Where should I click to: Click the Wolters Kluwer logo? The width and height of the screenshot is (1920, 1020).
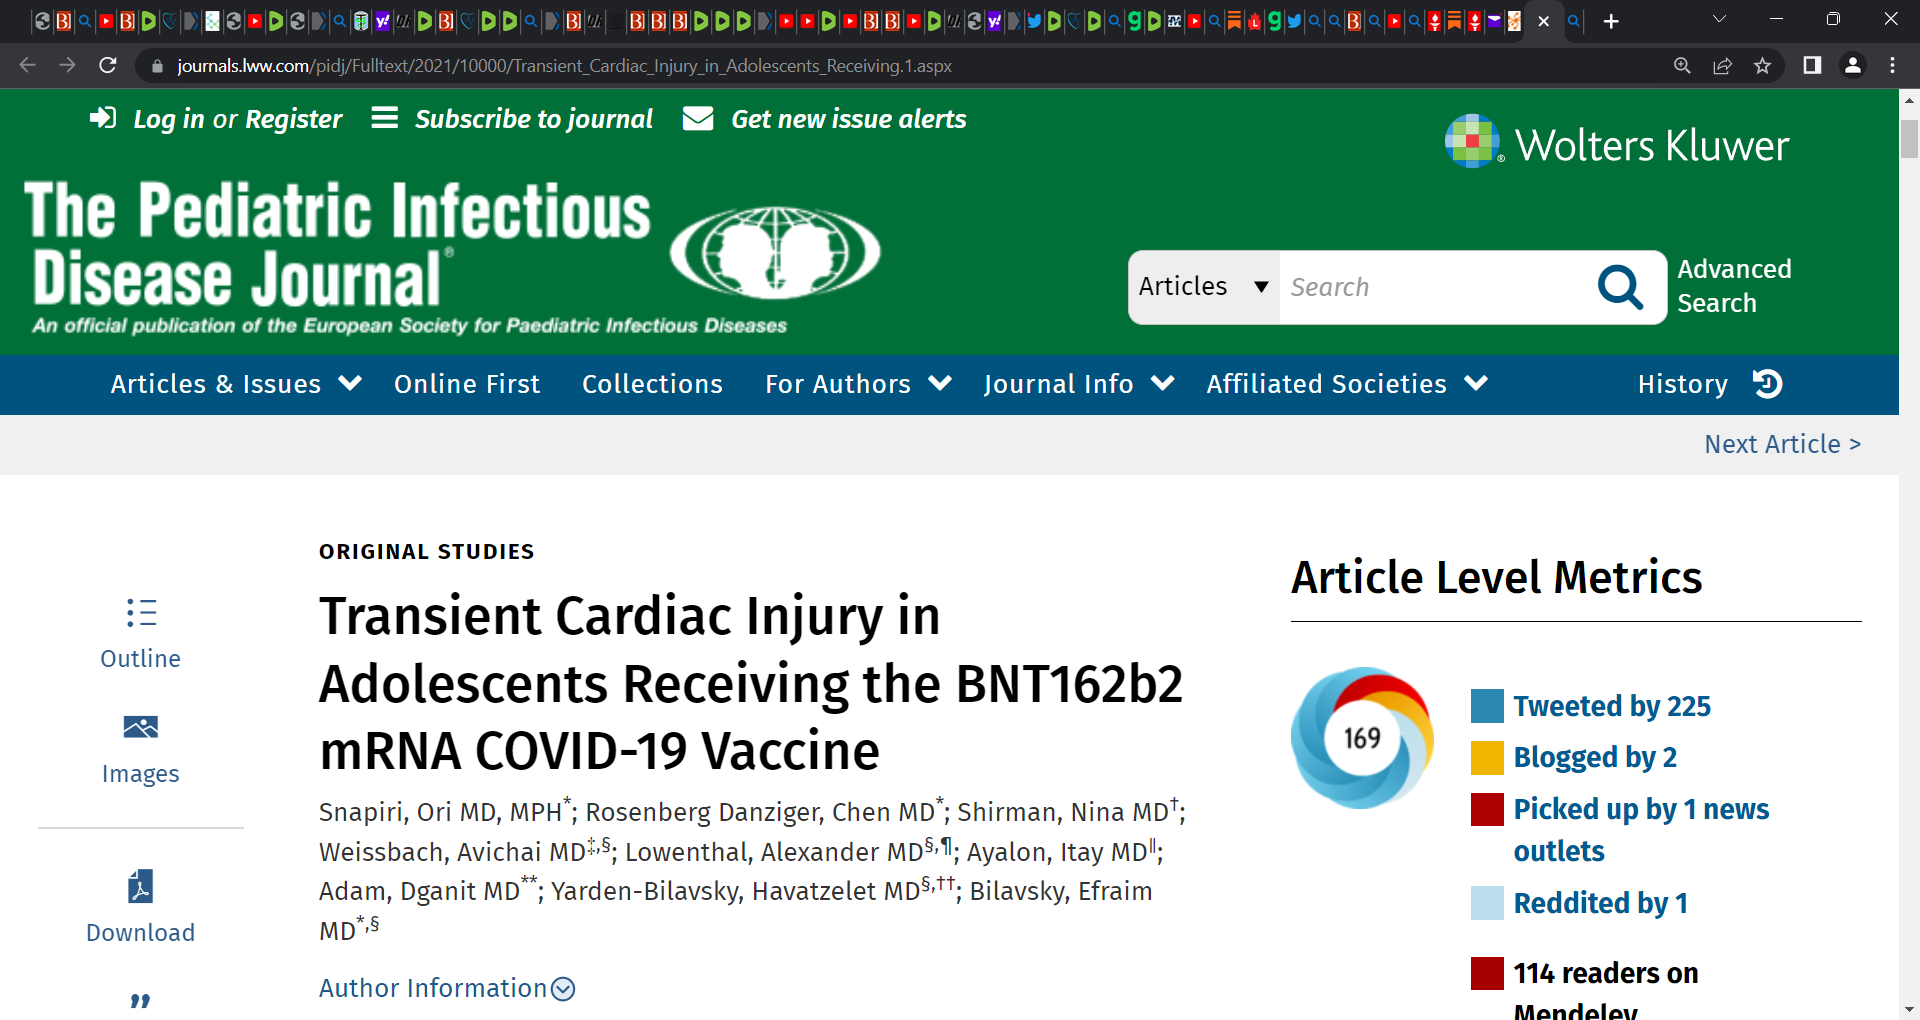pyautogui.click(x=1617, y=143)
